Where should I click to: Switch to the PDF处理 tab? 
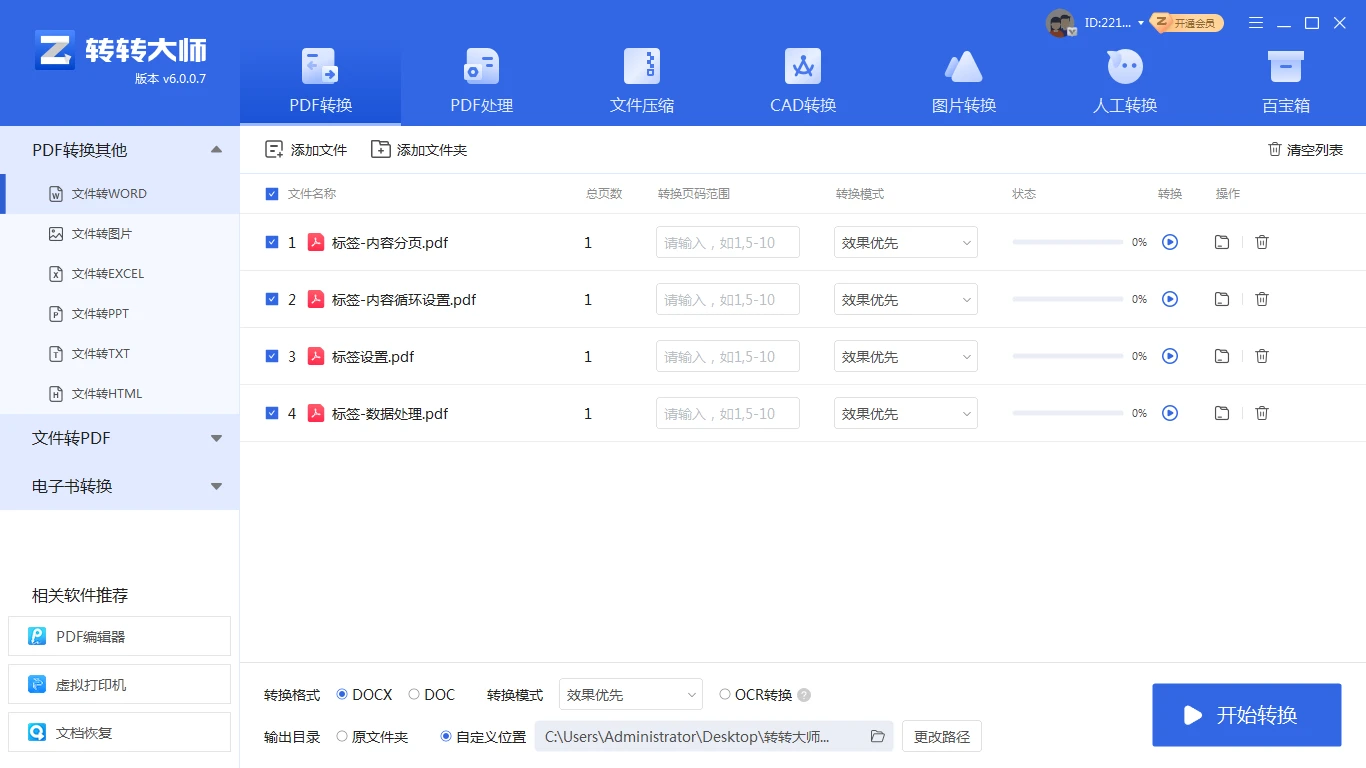click(481, 80)
